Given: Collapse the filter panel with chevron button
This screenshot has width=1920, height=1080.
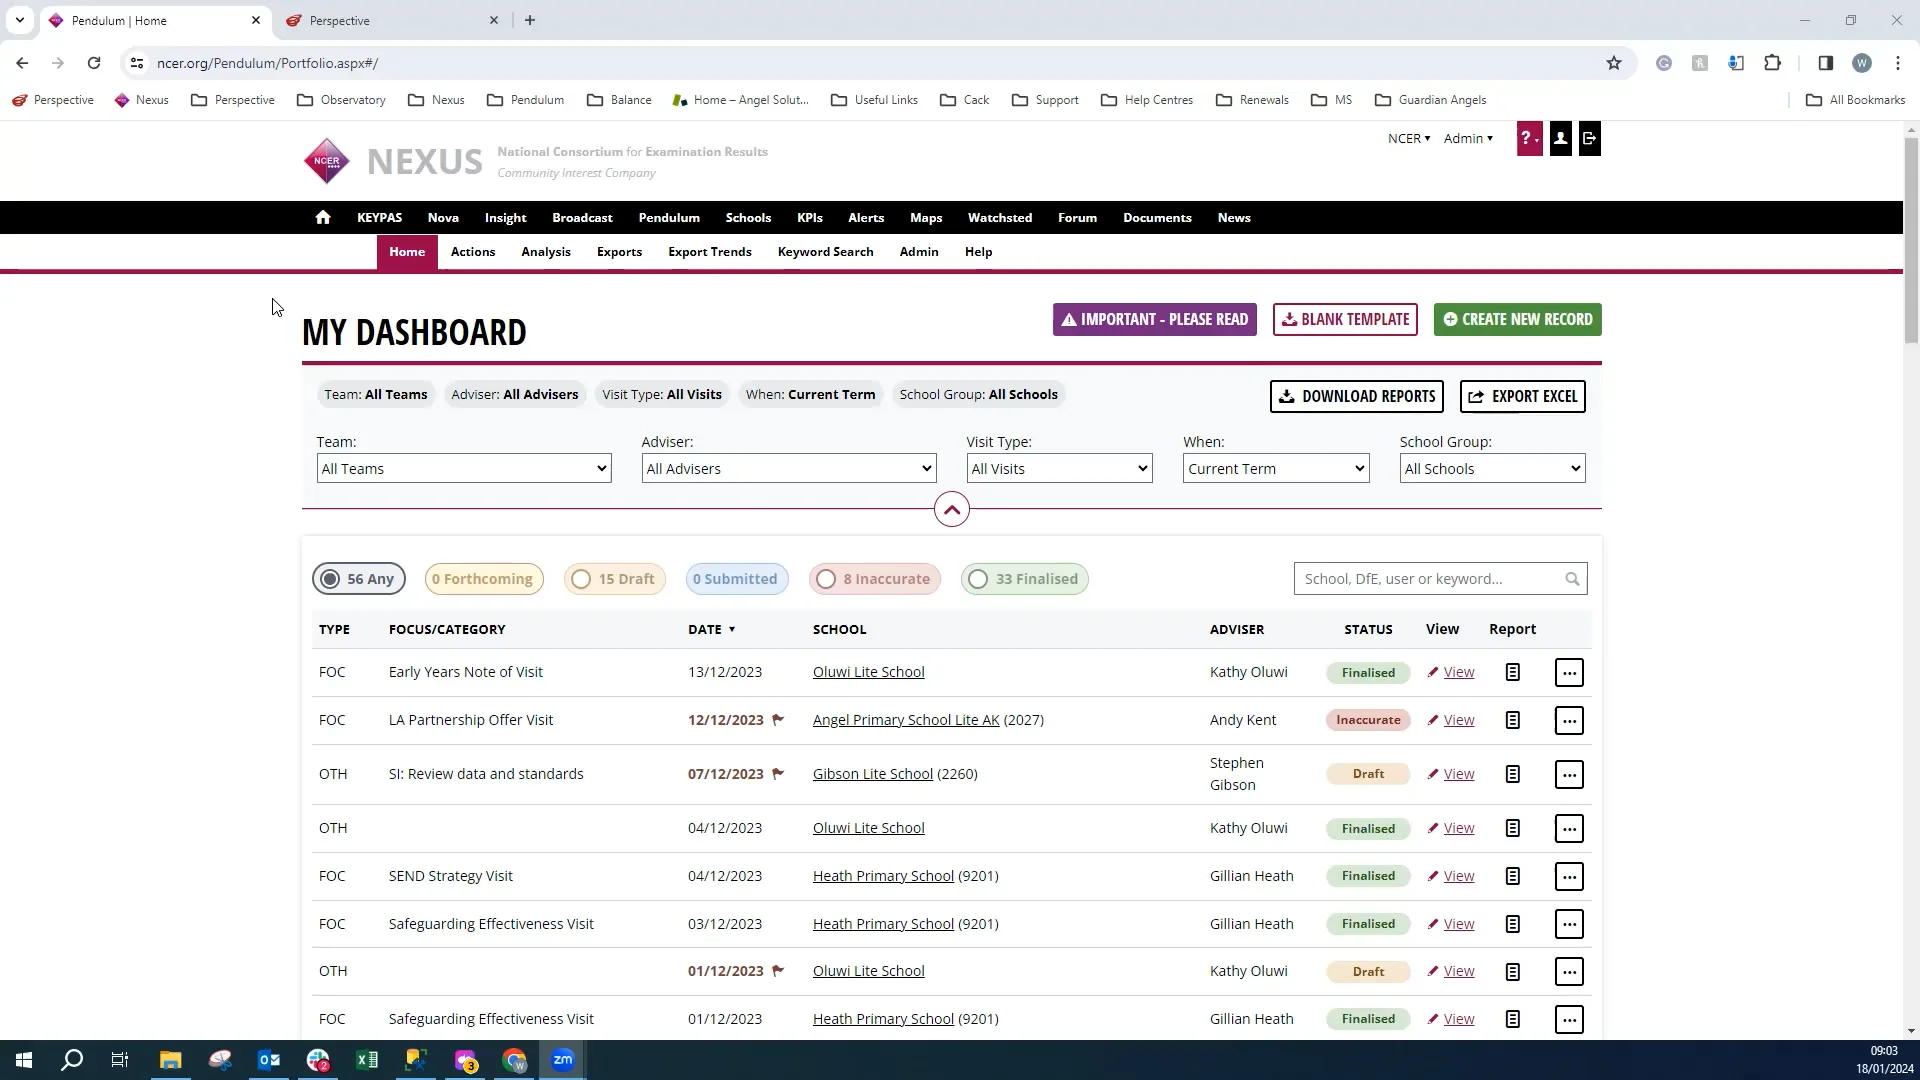Looking at the screenshot, I should [951, 510].
